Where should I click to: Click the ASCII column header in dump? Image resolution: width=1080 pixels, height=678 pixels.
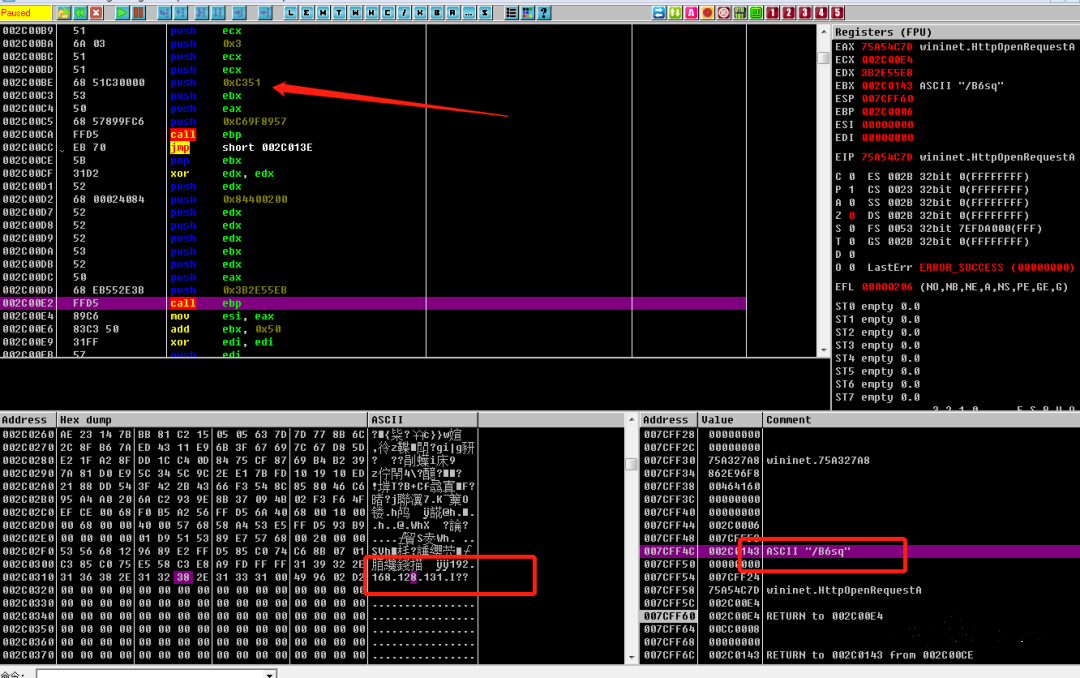422,420
